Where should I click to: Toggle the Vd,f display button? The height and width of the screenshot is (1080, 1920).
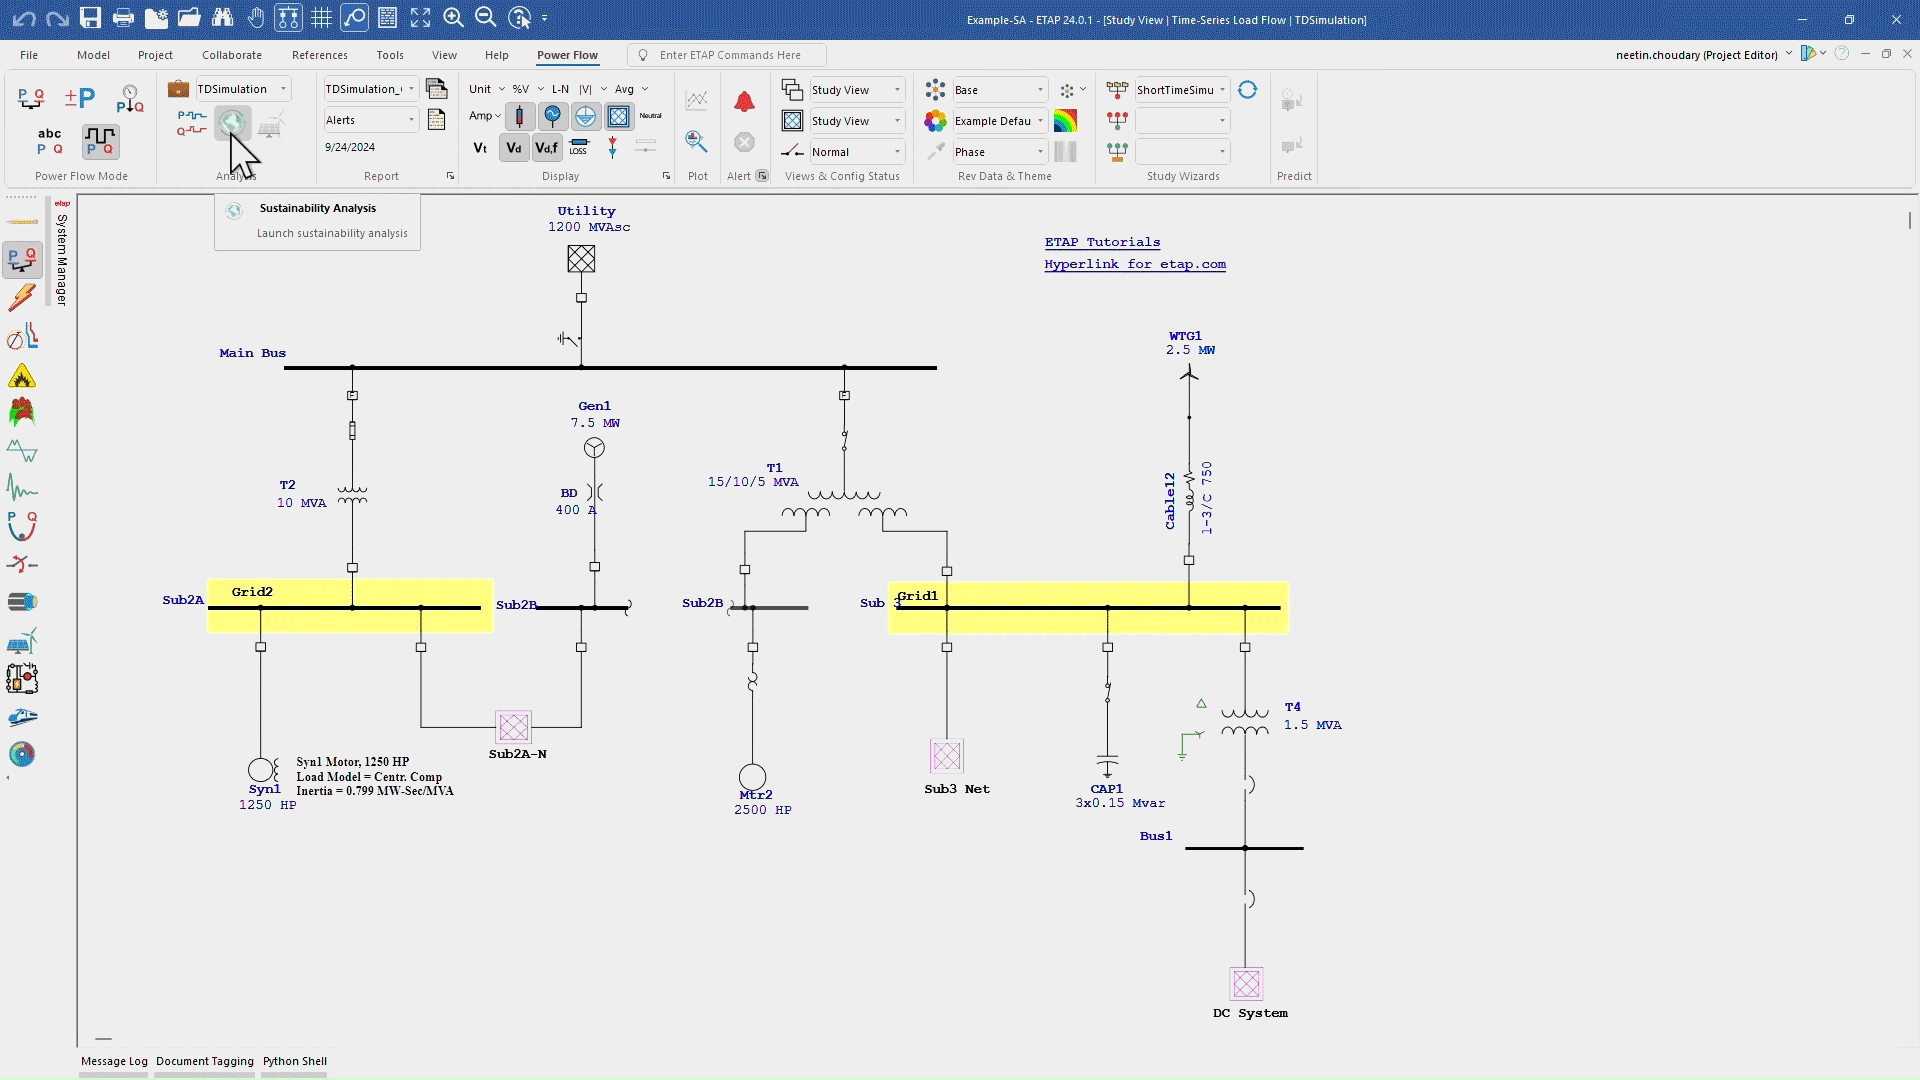coord(546,148)
